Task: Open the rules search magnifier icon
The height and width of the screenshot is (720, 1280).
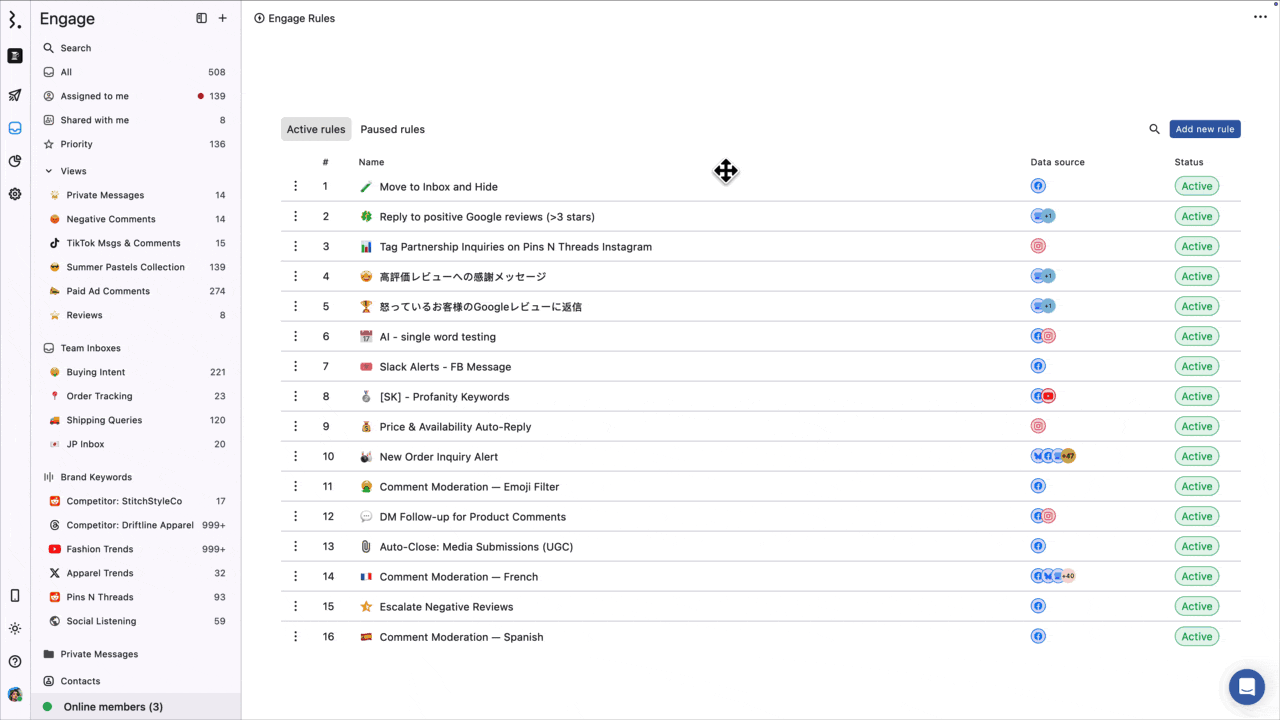Action: point(1154,129)
